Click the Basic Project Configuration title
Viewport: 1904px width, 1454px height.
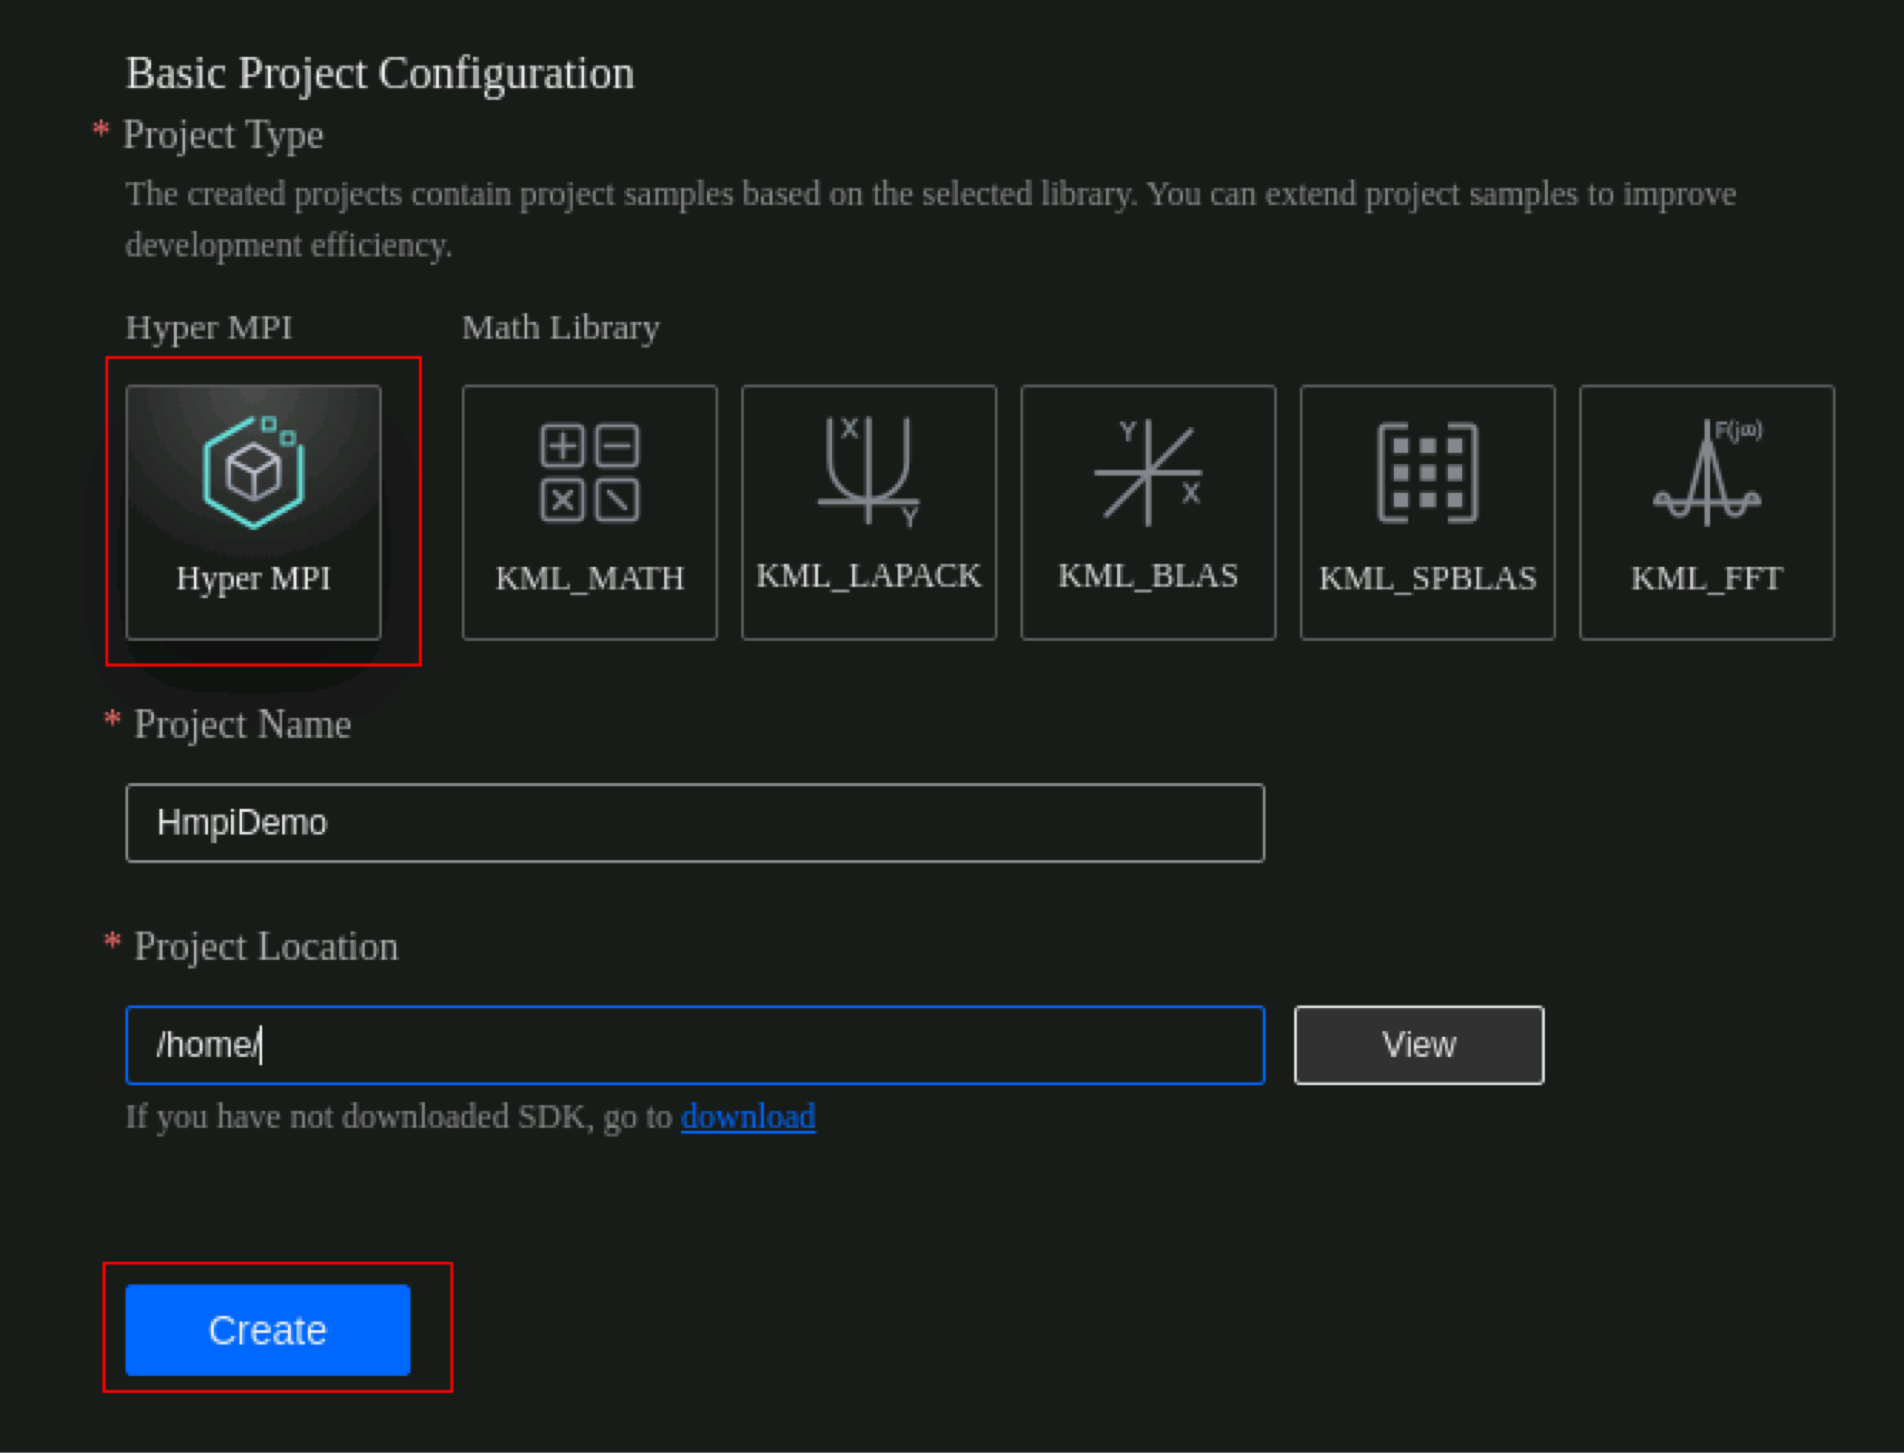pyautogui.click(x=380, y=74)
